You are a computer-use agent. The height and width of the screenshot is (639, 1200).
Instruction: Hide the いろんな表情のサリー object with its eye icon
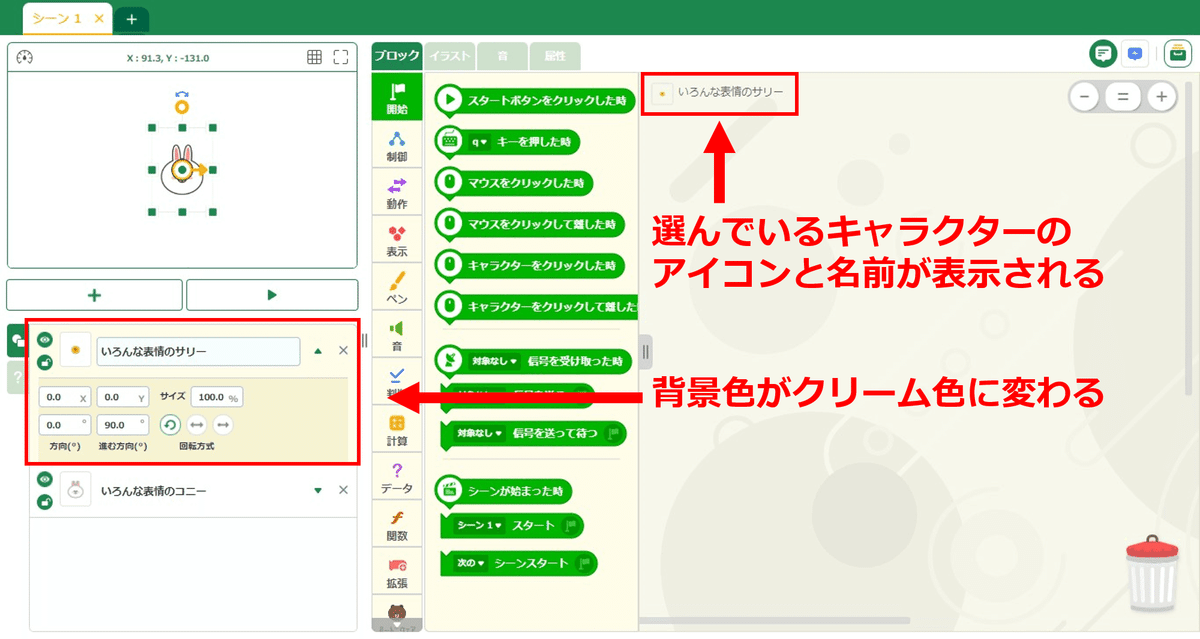tap(45, 341)
